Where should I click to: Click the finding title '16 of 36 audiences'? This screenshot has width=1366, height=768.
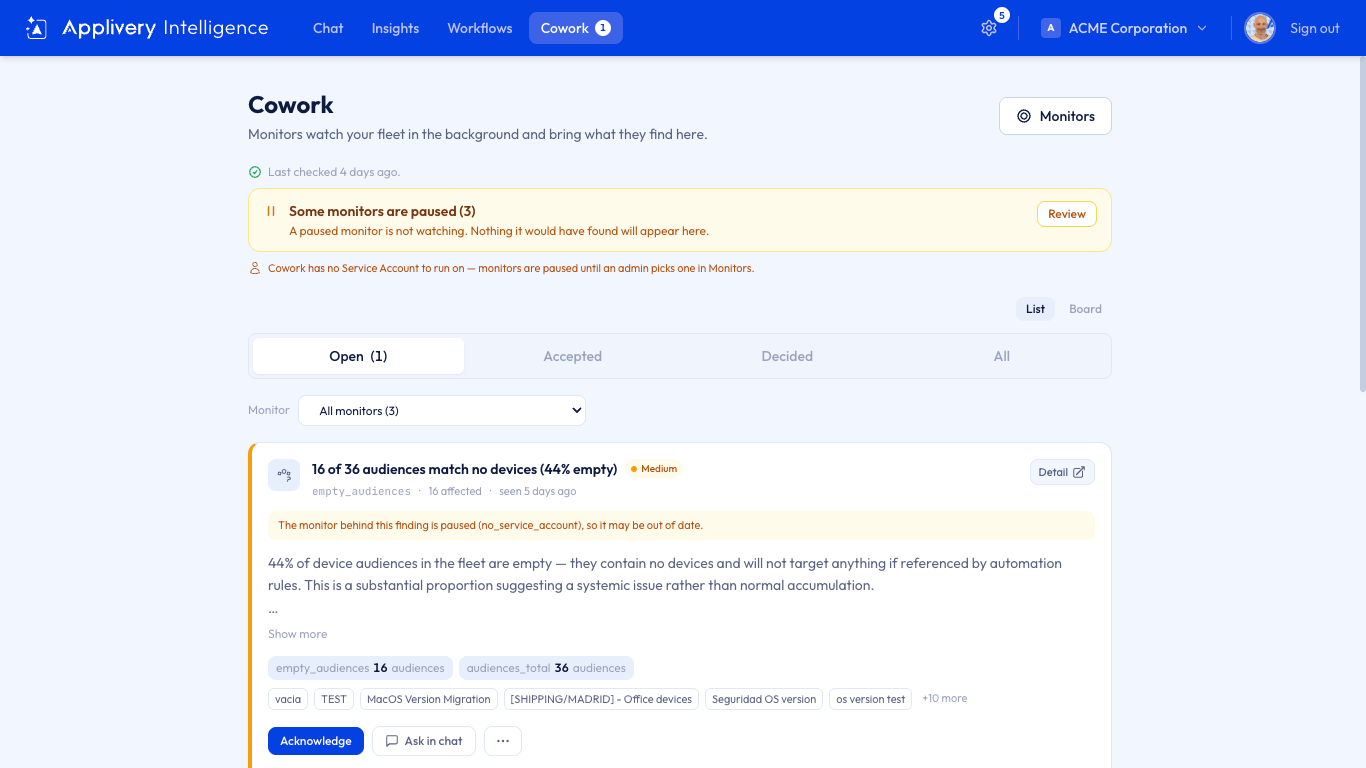(464, 469)
